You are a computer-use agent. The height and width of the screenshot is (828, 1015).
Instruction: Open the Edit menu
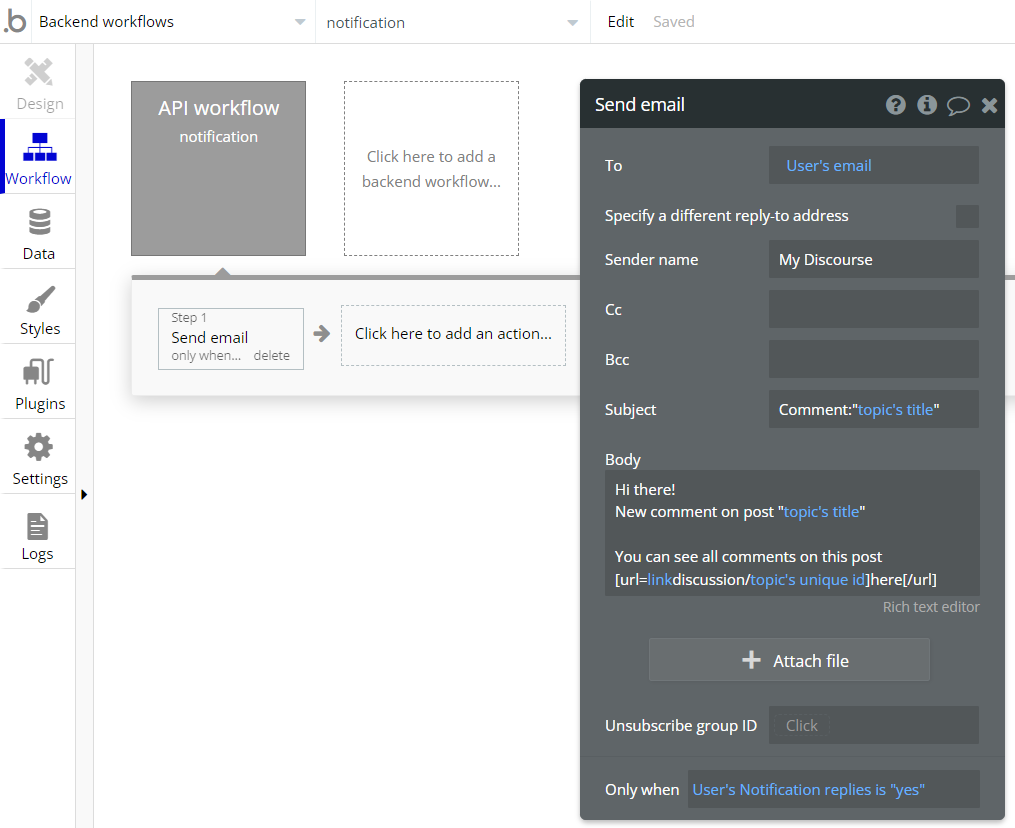pos(620,22)
